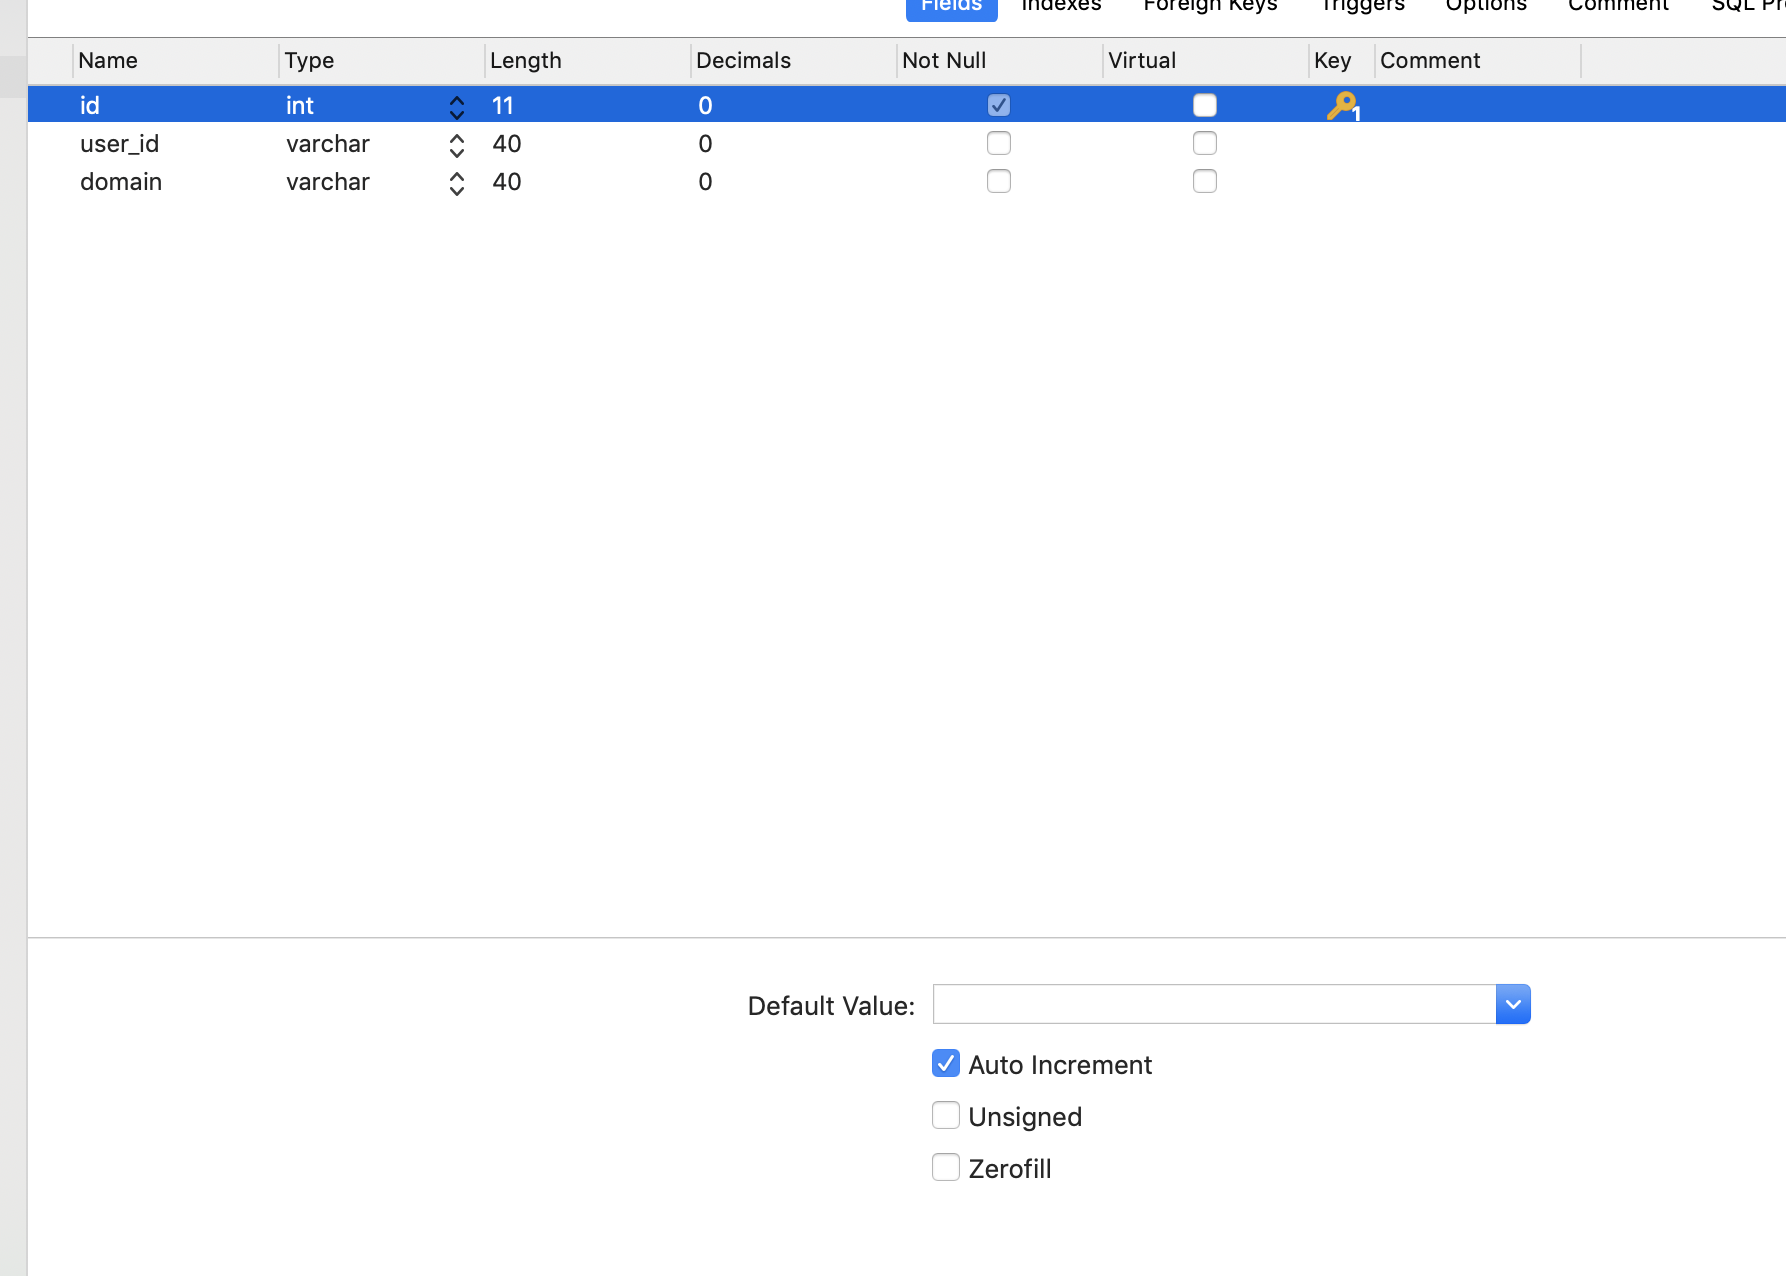Switch to the Triggers tab
Image resolution: width=1786 pixels, height=1276 pixels.
click(x=1362, y=6)
